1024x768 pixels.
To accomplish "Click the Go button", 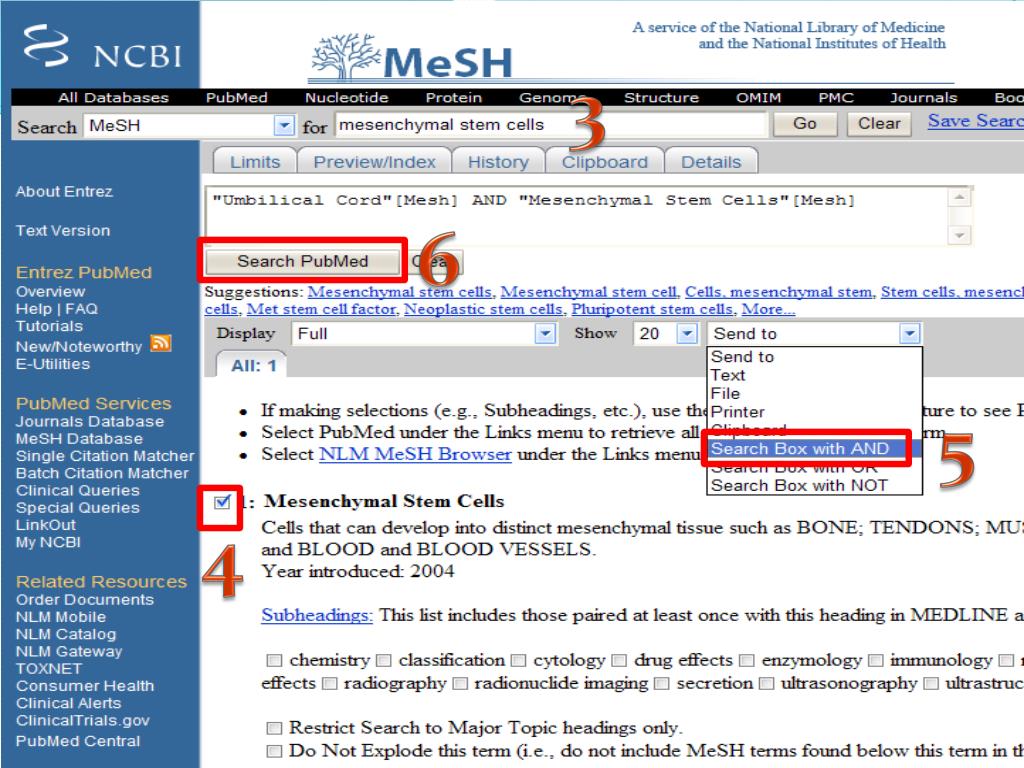I will (805, 123).
